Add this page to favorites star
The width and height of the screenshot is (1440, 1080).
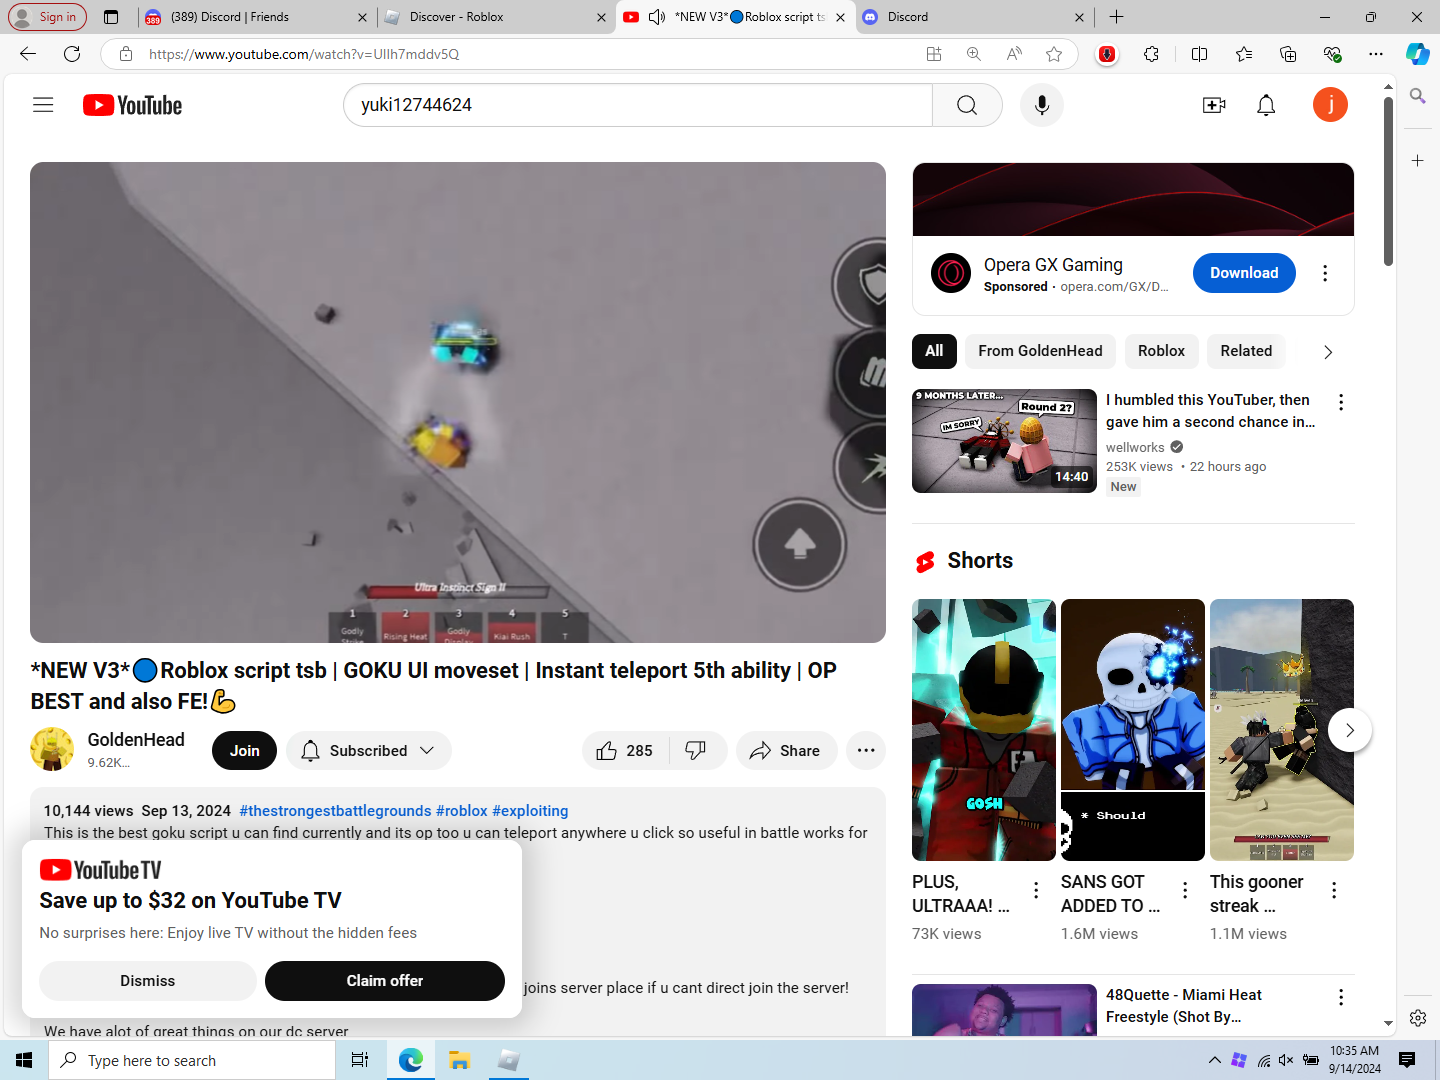(x=1054, y=54)
